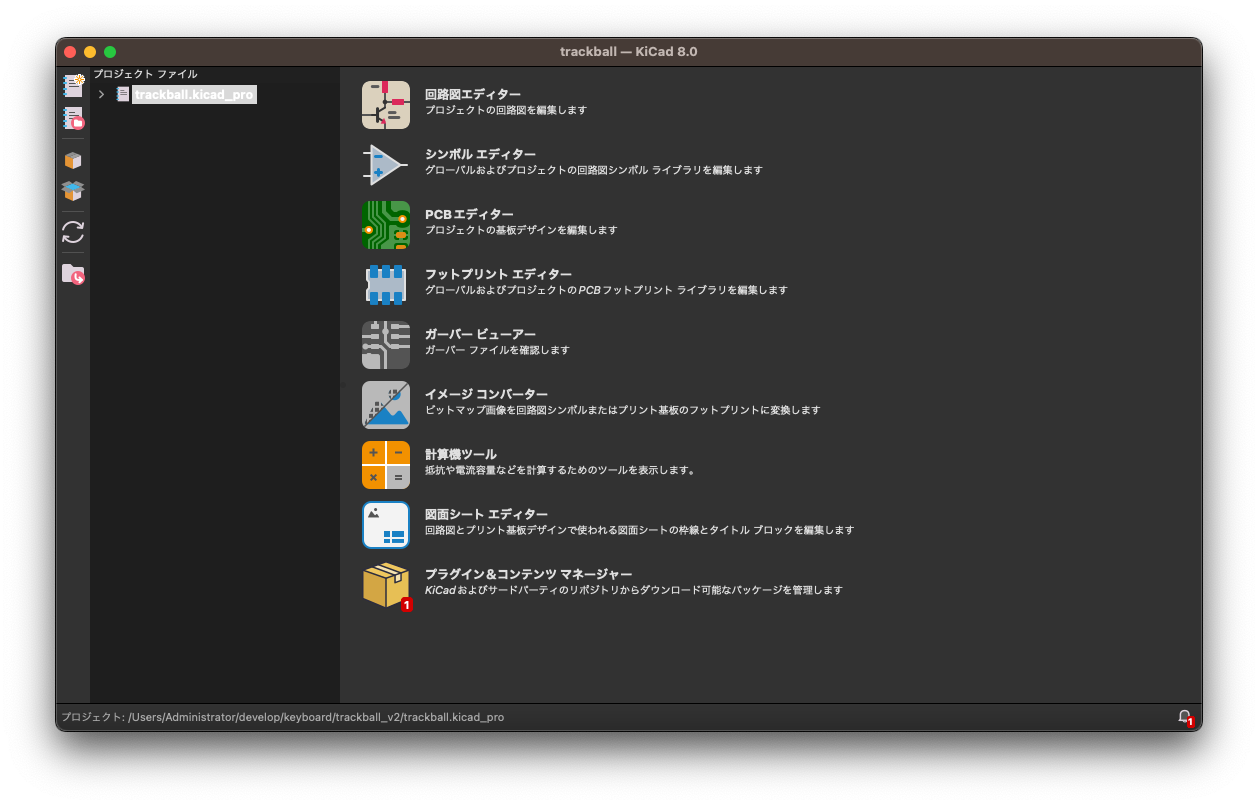The image size is (1258, 805).
Task: Click the description mentioning 図面シートの枠線
Action: (640, 530)
